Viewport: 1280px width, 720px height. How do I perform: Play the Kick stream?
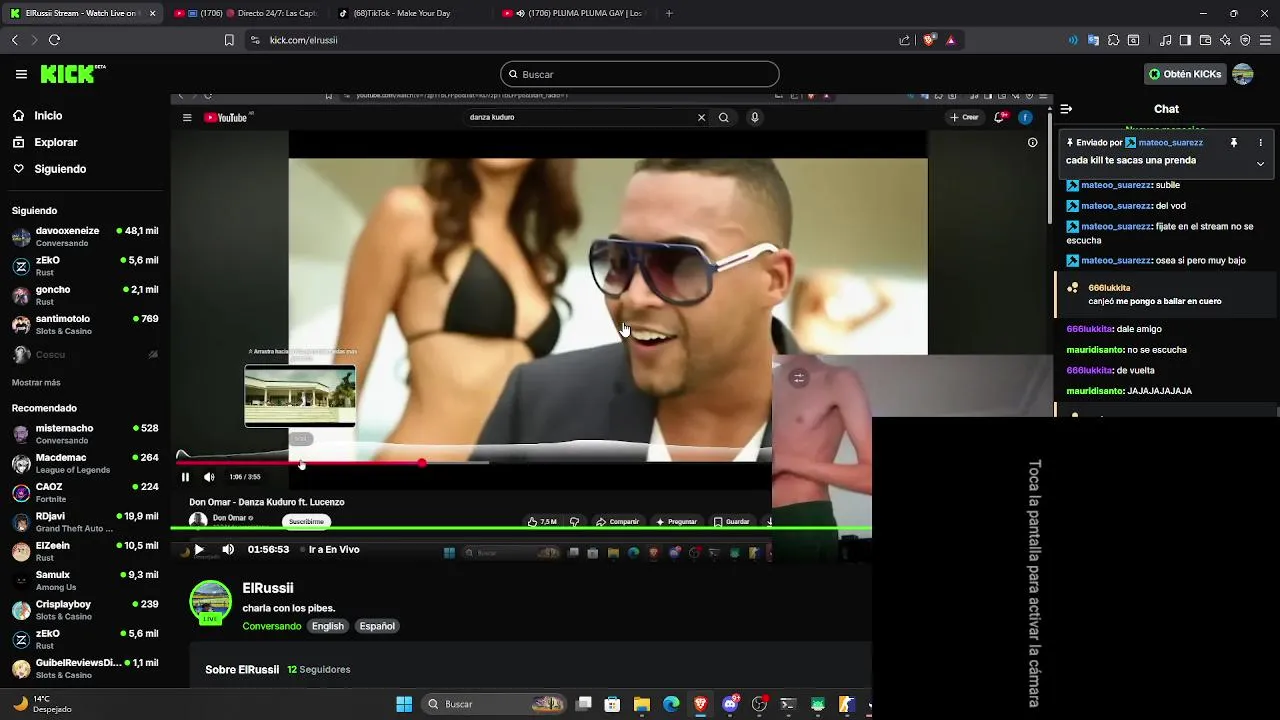[199, 549]
